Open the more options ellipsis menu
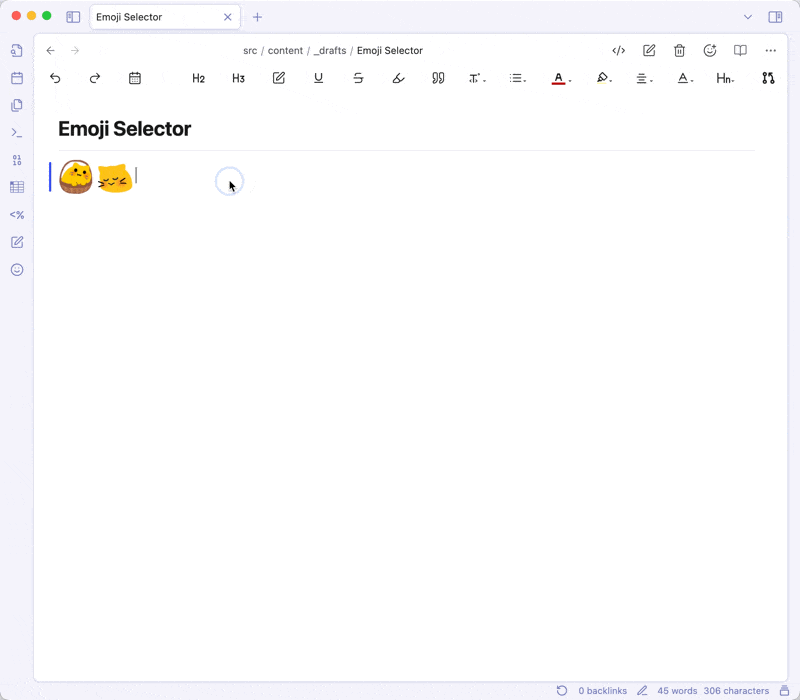Viewport: 800px width, 700px height. point(770,51)
